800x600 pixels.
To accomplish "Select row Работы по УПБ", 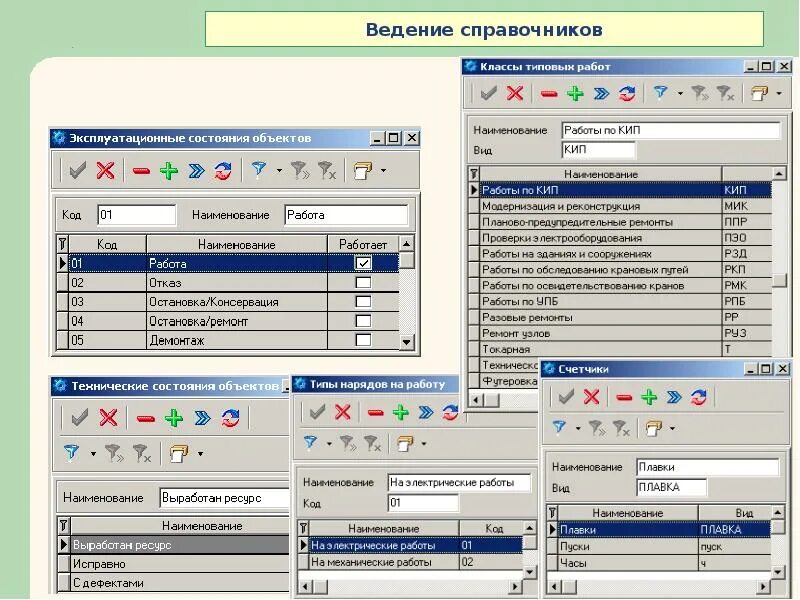I will 620,301.
